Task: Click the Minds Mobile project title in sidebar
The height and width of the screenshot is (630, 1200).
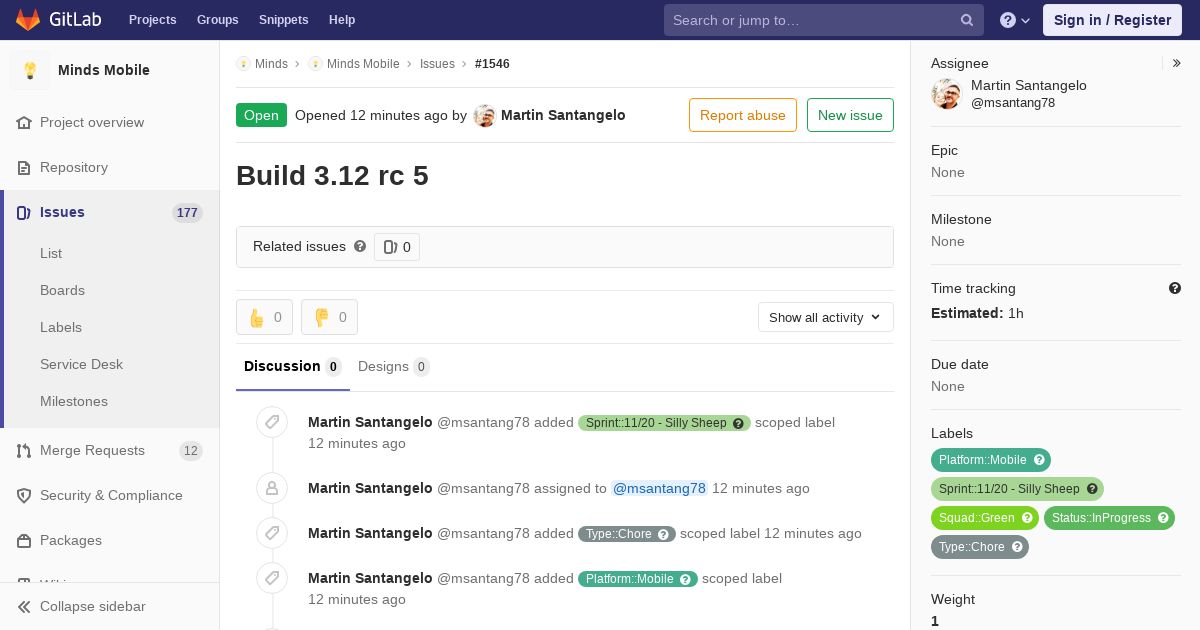Action: pos(104,70)
